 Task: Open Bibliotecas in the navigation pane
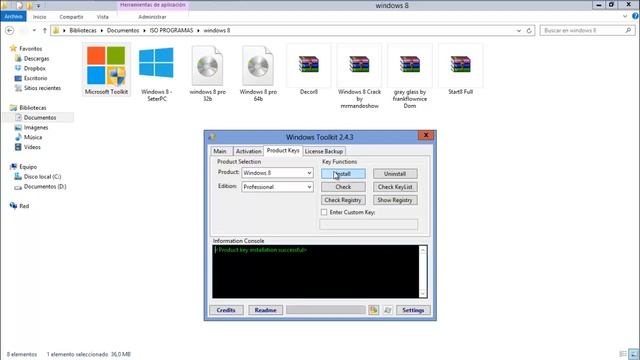coord(28,107)
